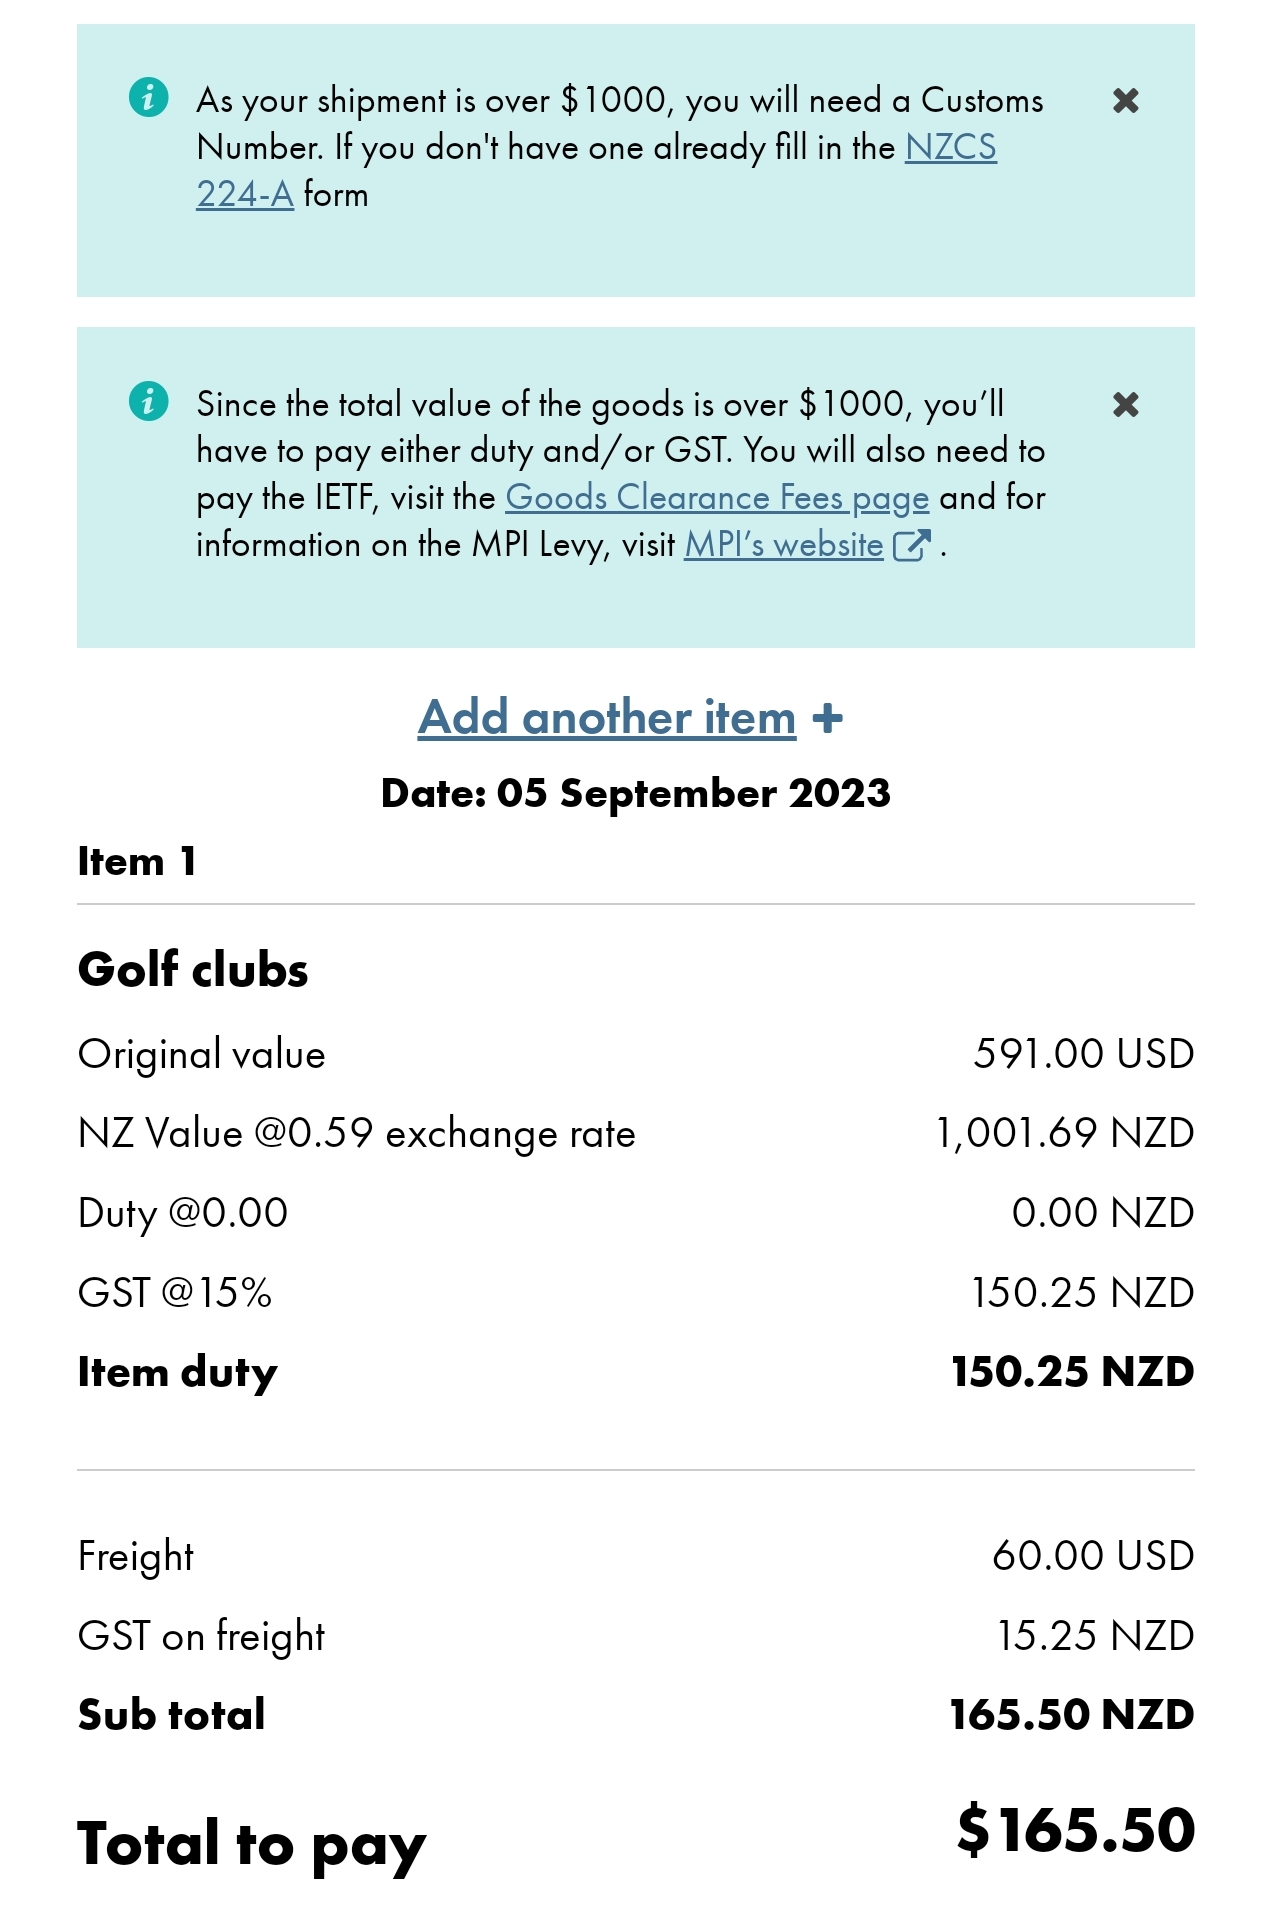
Task: Click info icon beside duty and GST message
Action: click(148, 401)
